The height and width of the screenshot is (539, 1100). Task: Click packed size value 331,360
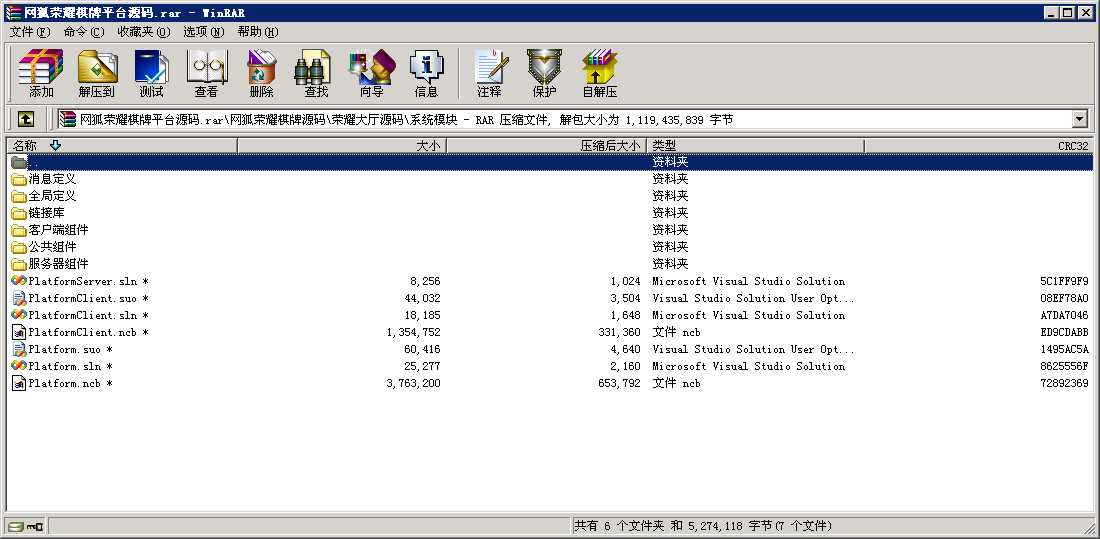click(617, 332)
